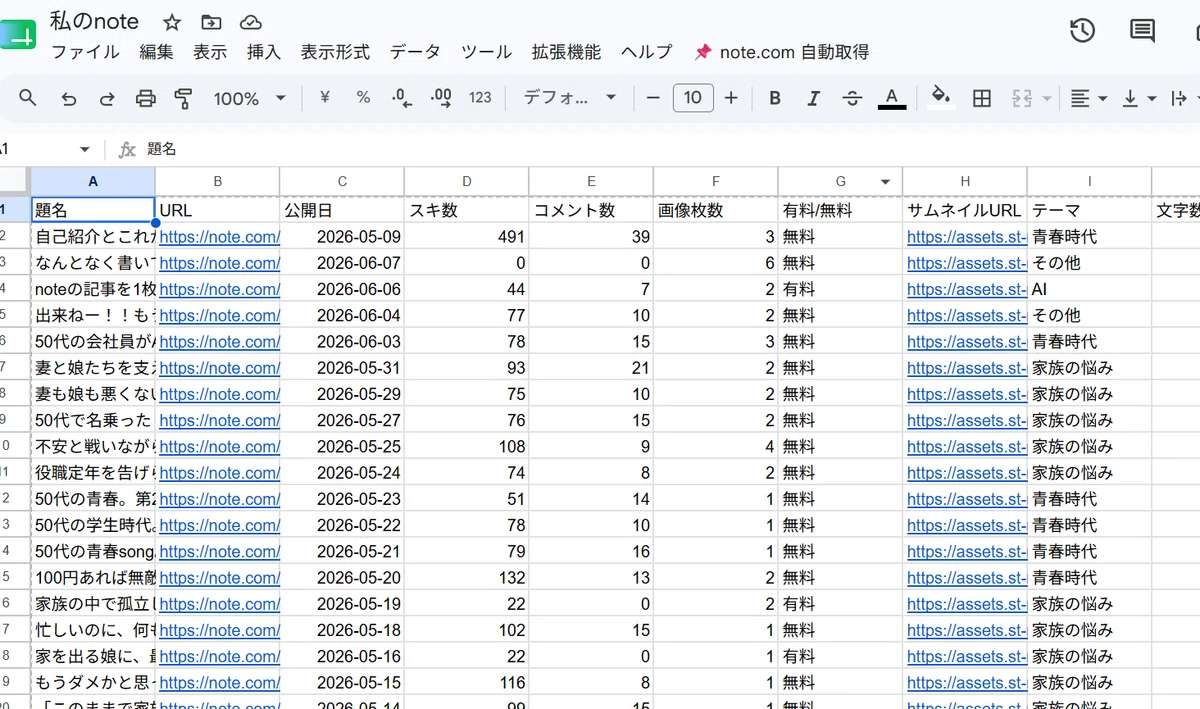Open the 表示形式 menu

335,52
